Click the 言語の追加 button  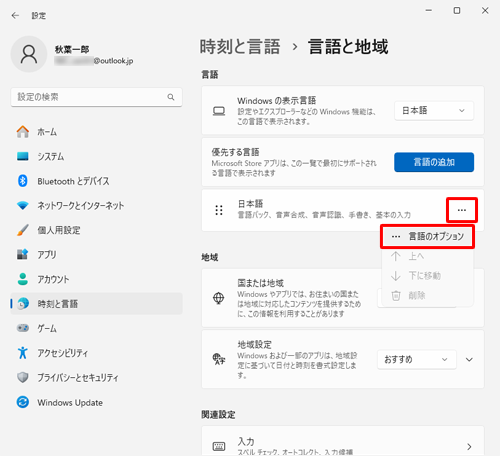coord(434,162)
